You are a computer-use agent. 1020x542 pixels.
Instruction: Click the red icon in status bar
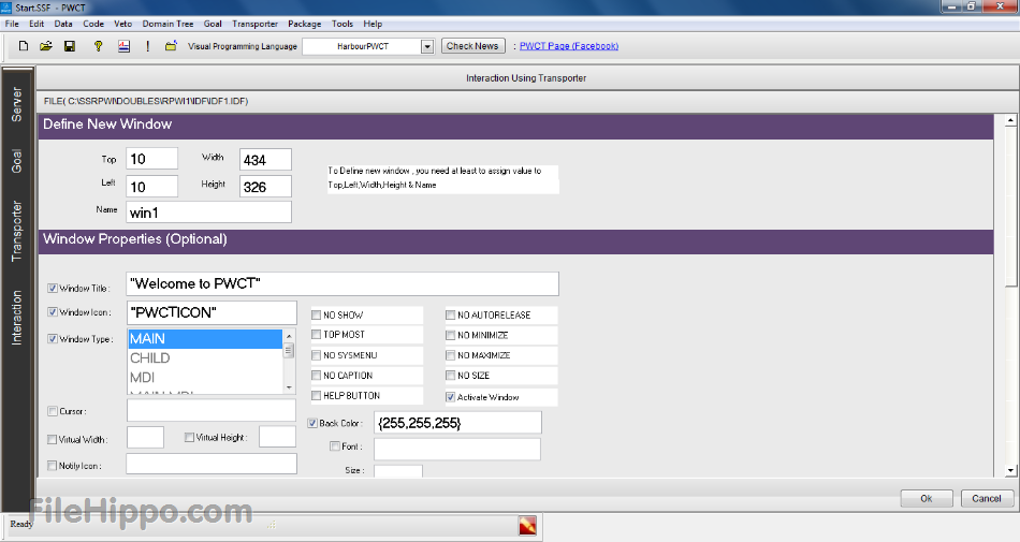click(x=528, y=525)
